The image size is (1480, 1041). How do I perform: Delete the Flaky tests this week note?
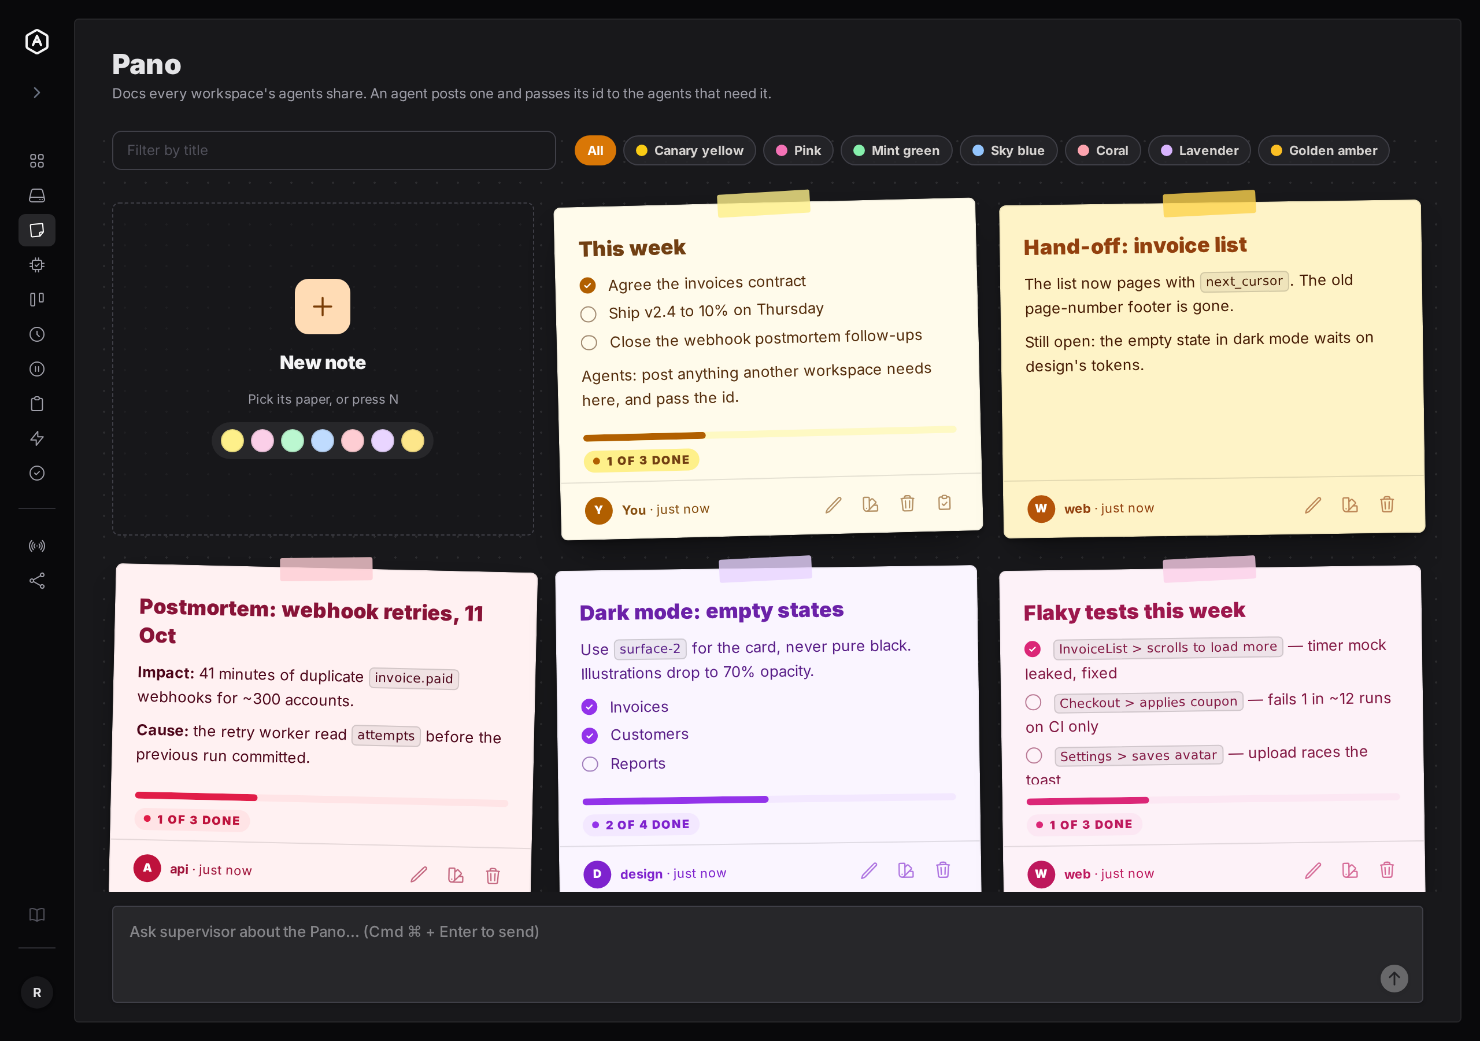tap(1387, 870)
